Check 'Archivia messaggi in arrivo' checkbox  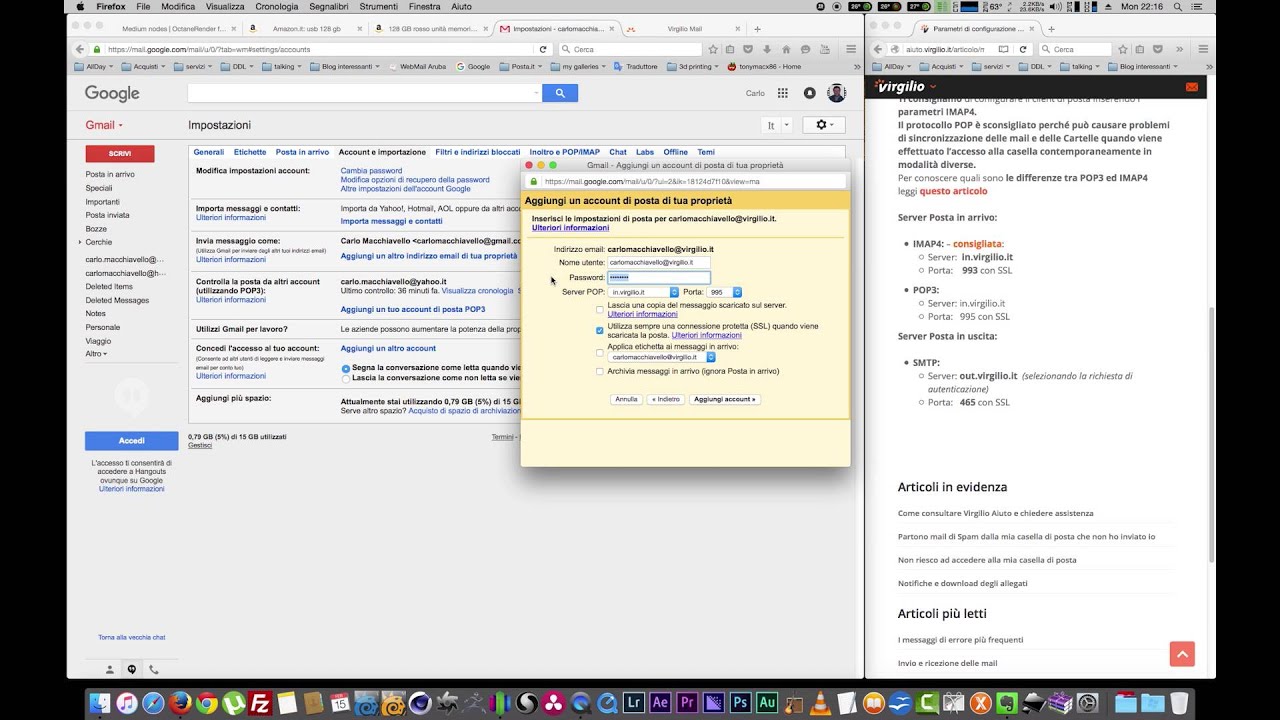pos(600,371)
